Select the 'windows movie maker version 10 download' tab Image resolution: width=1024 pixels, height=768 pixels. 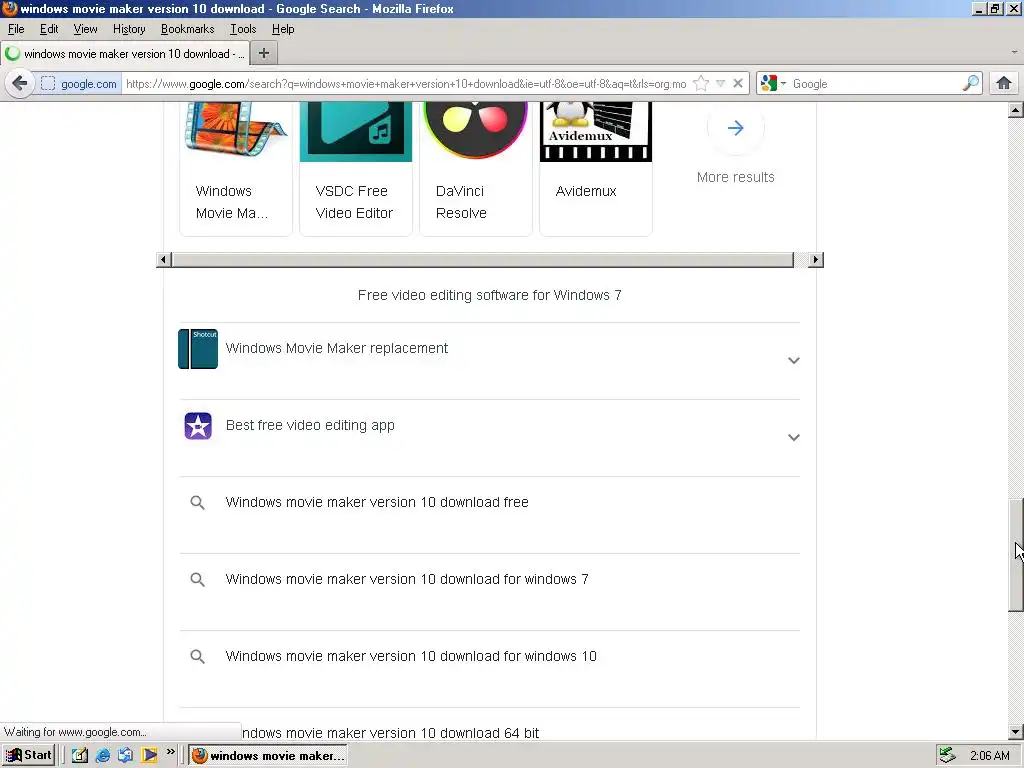[x=124, y=54]
